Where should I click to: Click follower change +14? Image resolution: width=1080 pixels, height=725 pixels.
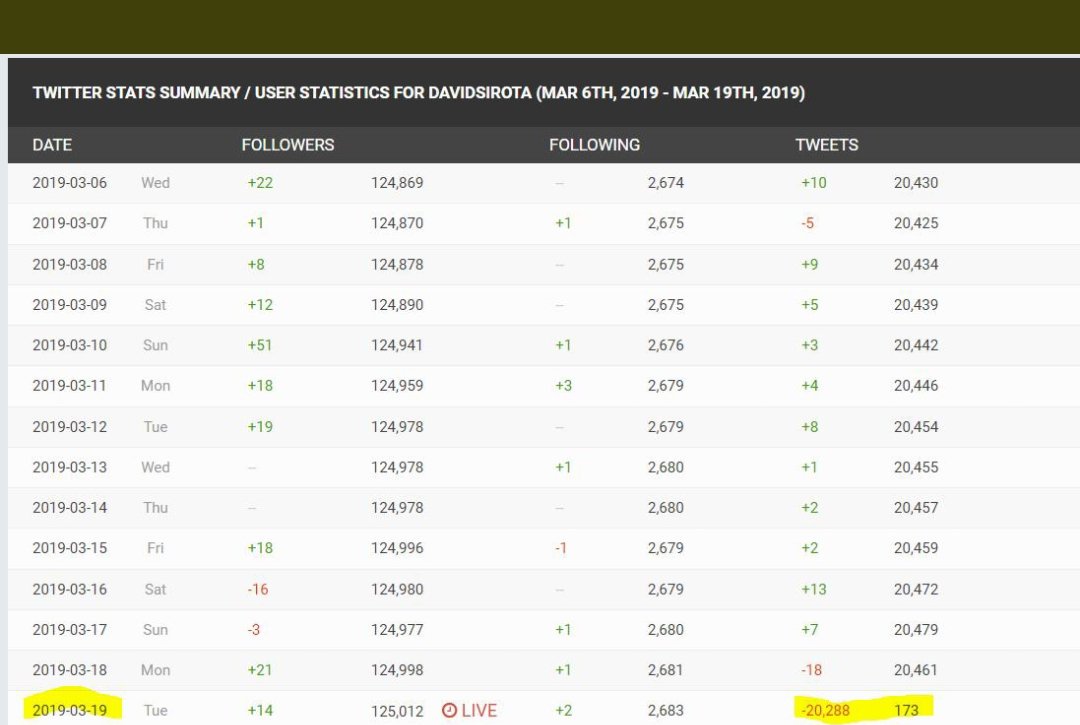pyautogui.click(x=260, y=710)
